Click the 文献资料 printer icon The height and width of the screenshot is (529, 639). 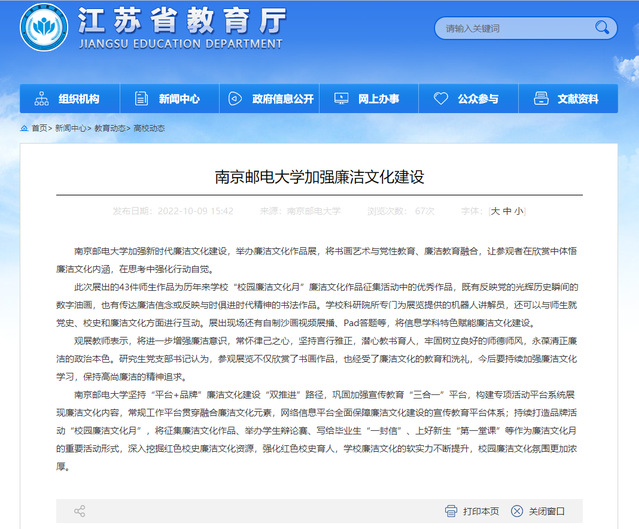tap(541, 99)
